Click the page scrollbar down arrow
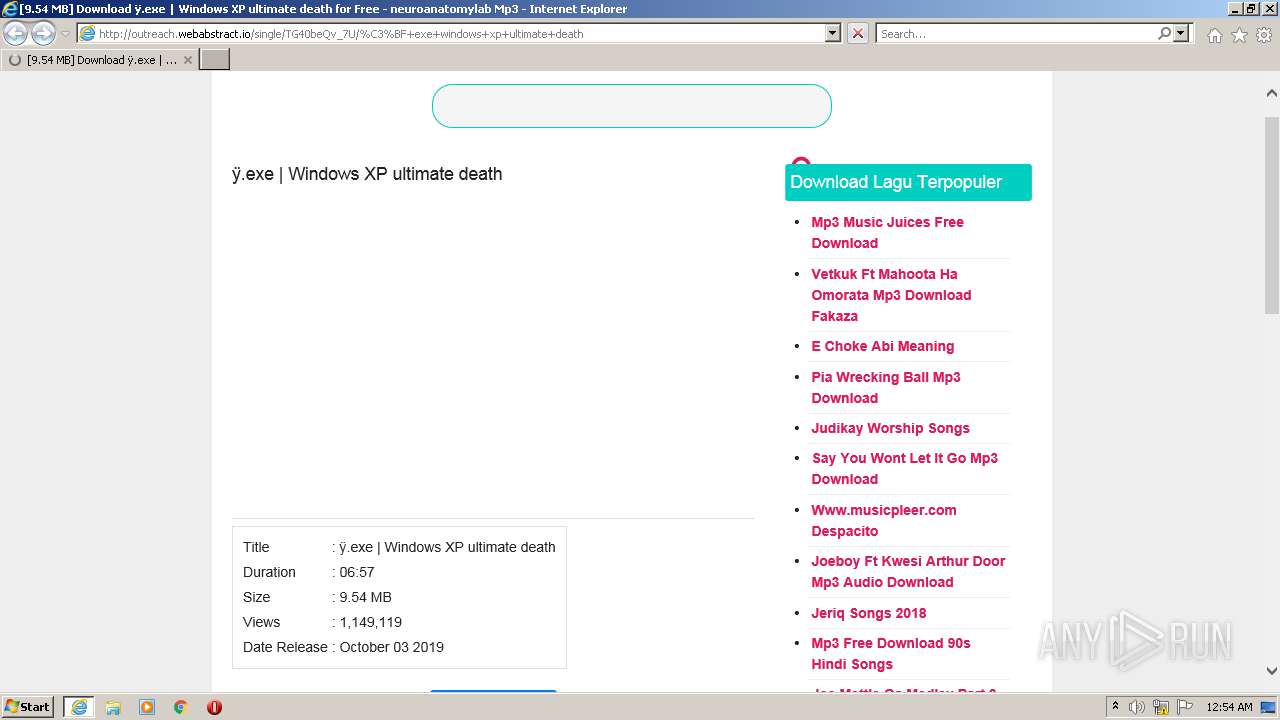Image resolution: width=1280 pixels, height=720 pixels. [1271, 671]
